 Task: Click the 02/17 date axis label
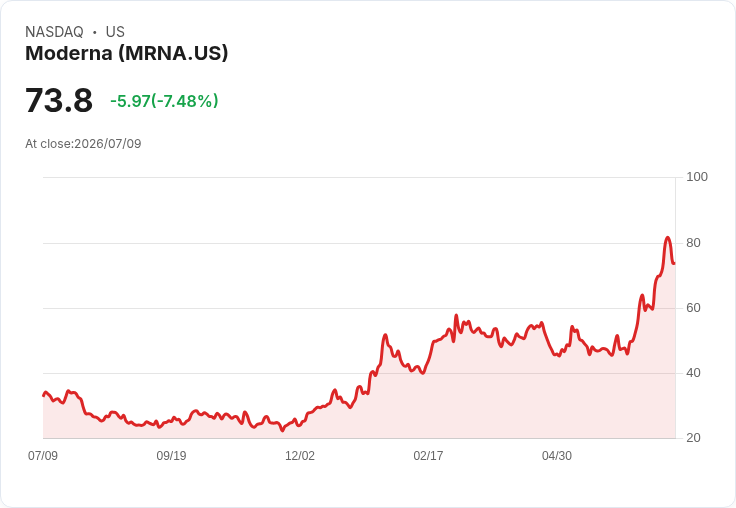point(428,455)
